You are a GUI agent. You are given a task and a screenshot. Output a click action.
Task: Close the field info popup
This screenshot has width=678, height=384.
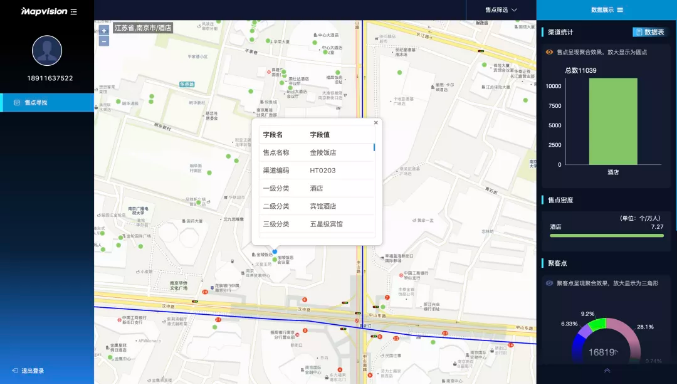(x=376, y=123)
